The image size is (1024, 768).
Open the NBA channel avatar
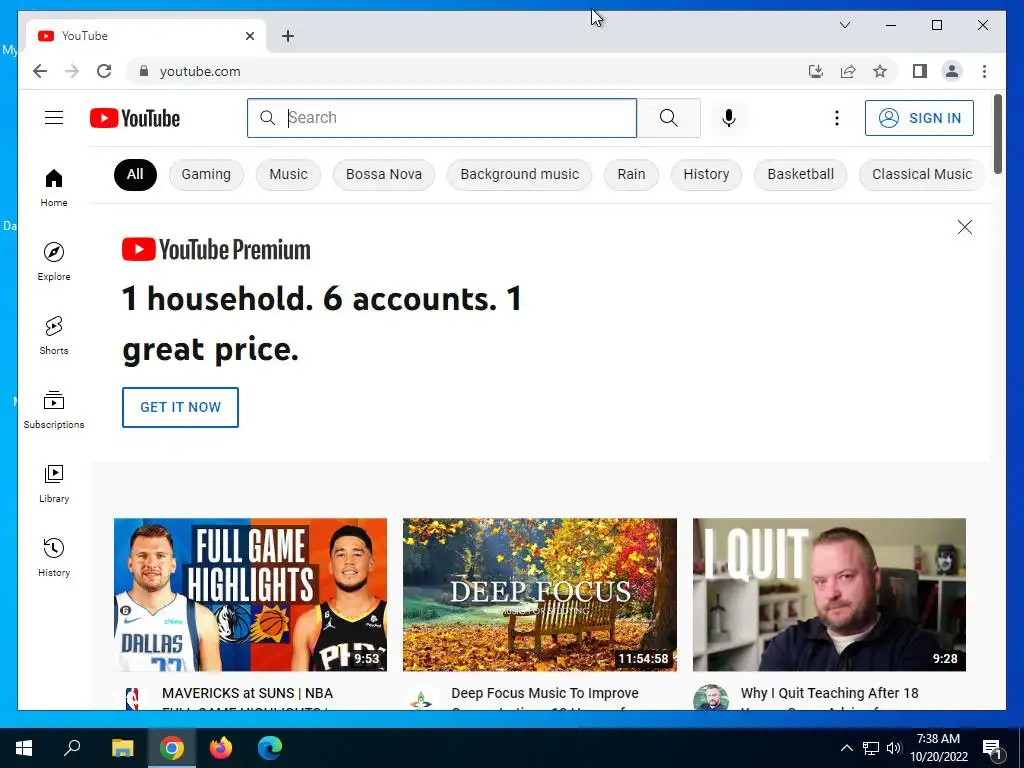pos(133,699)
